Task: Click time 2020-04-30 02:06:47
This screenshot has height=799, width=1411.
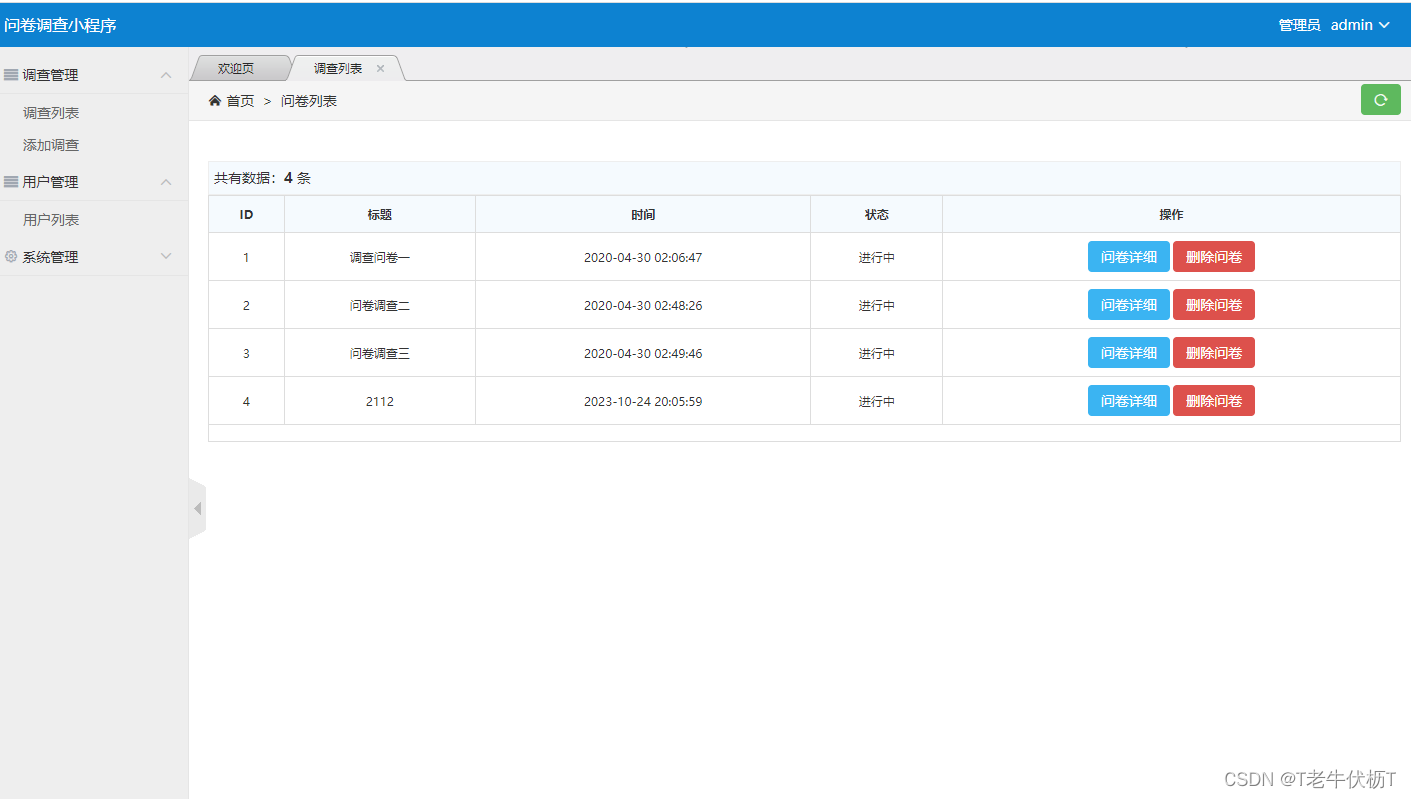Action: (x=643, y=258)
